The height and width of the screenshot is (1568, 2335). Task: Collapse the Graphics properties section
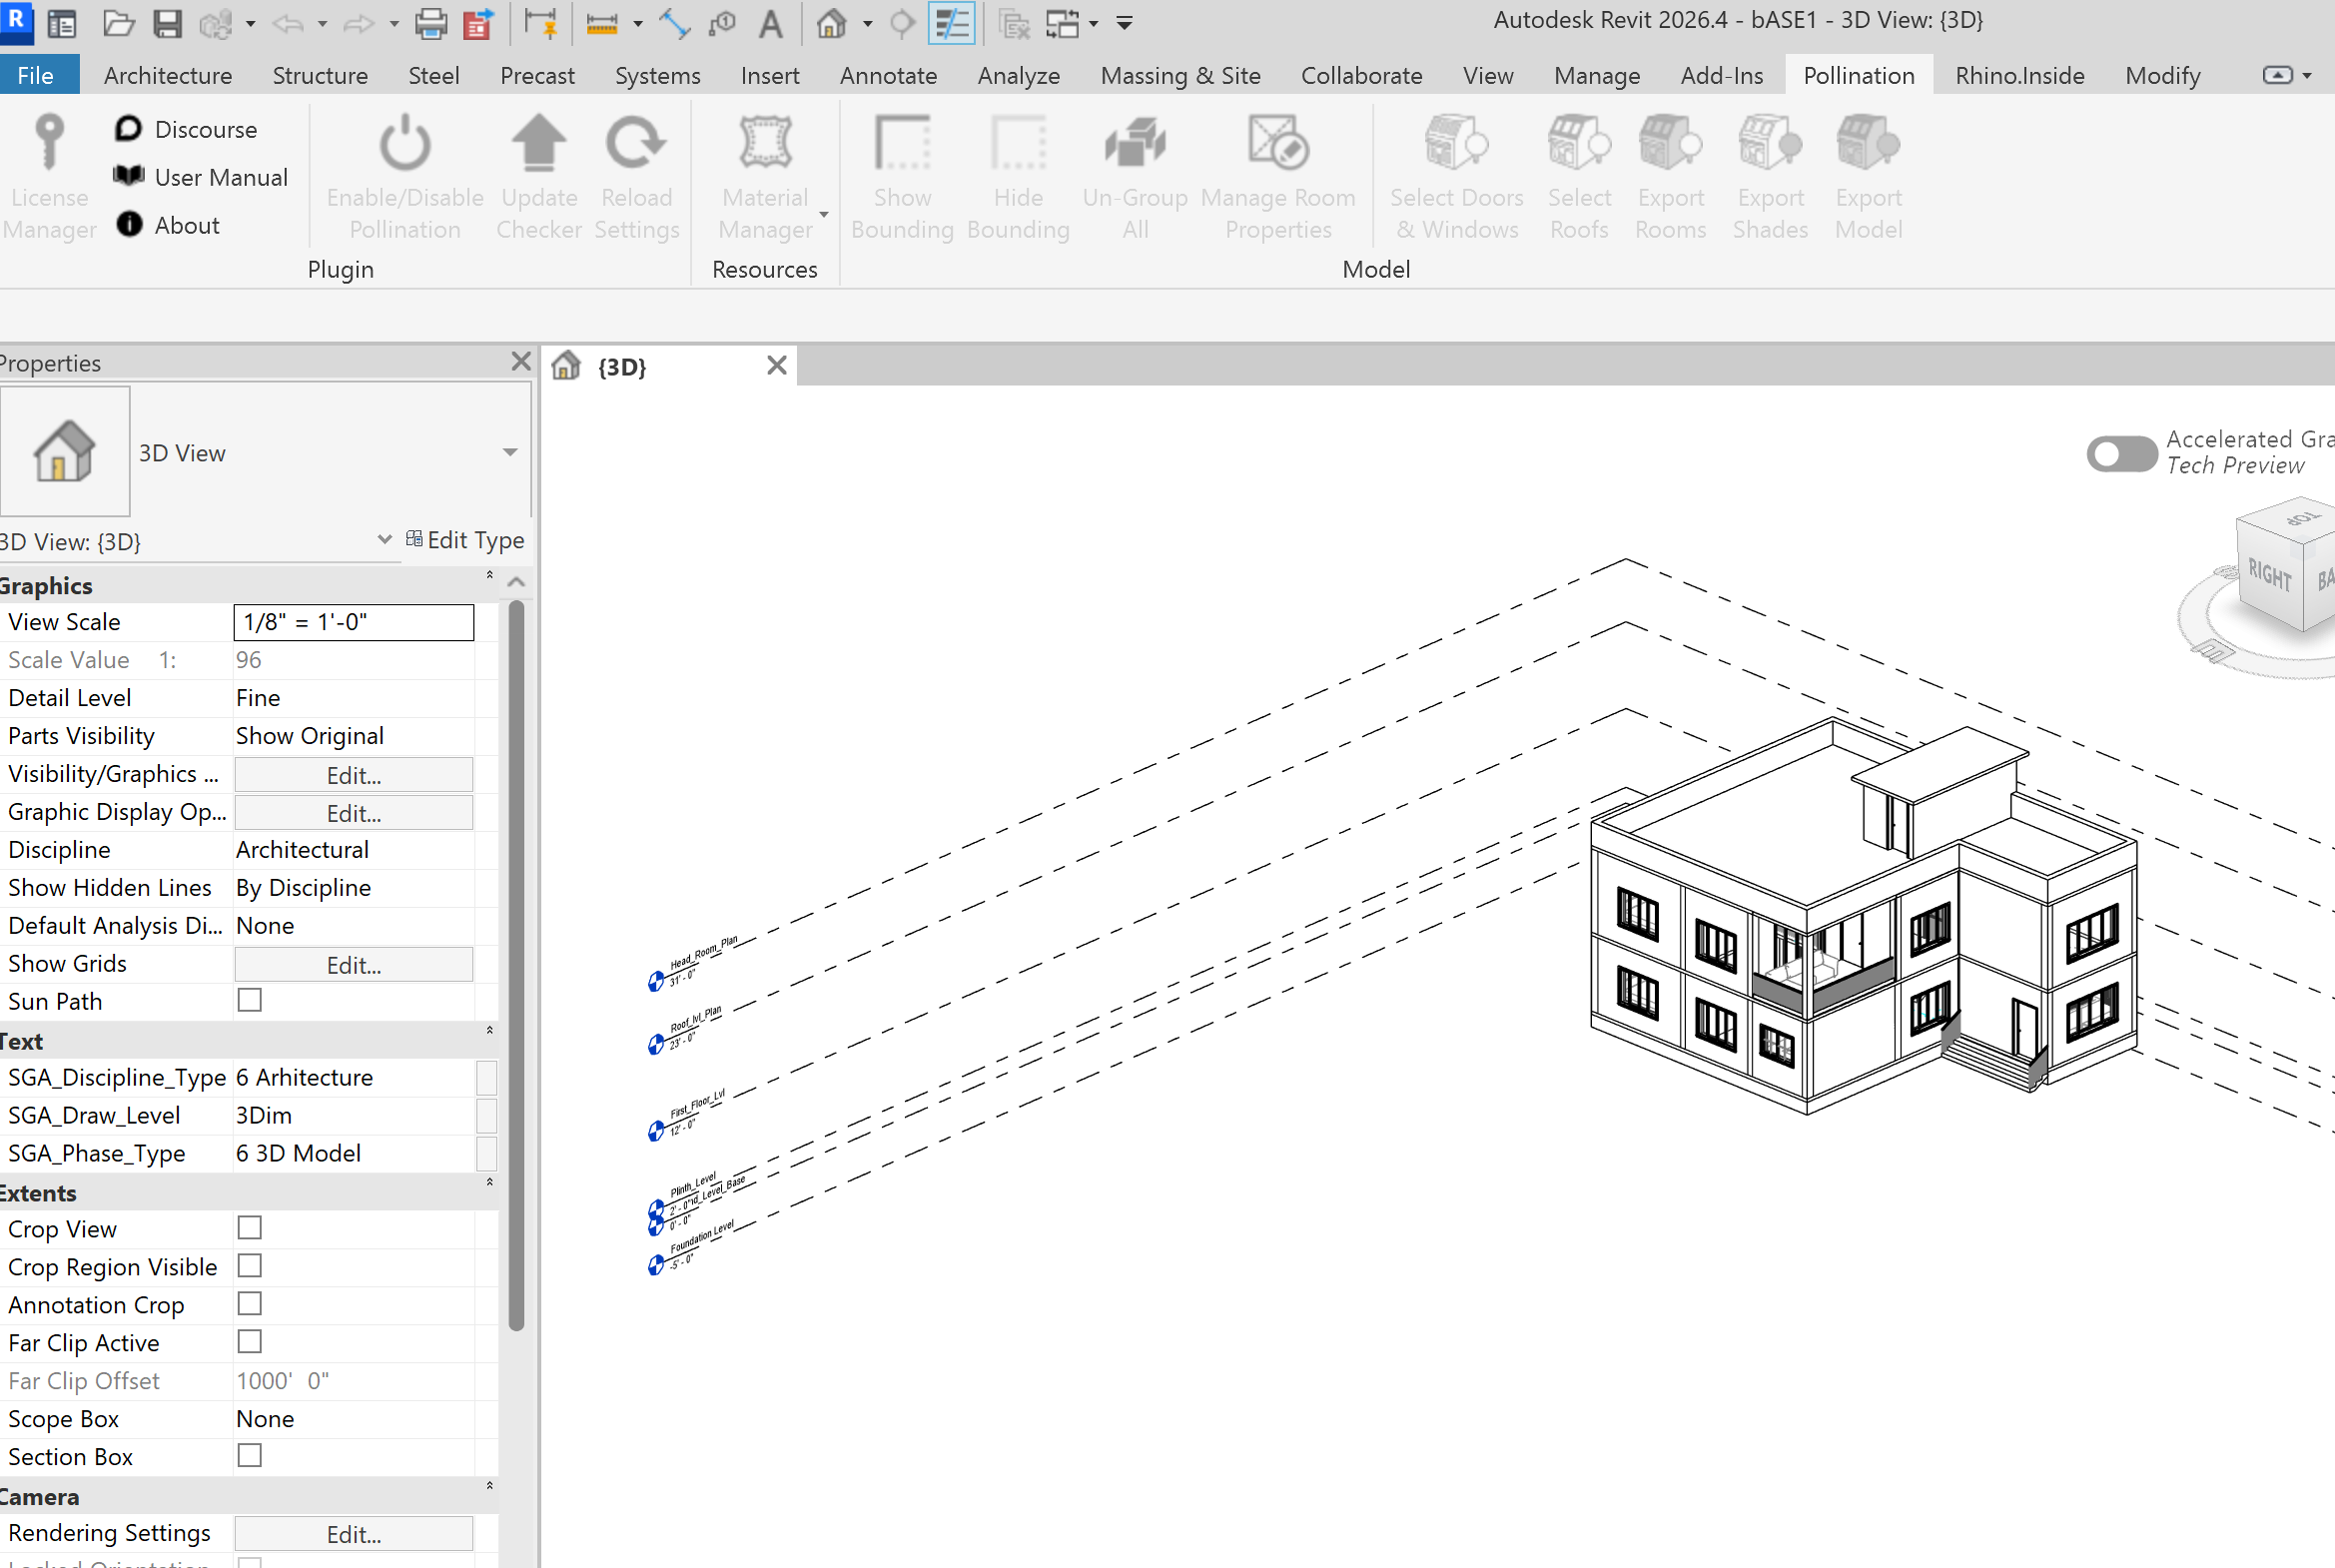point(489,576)
